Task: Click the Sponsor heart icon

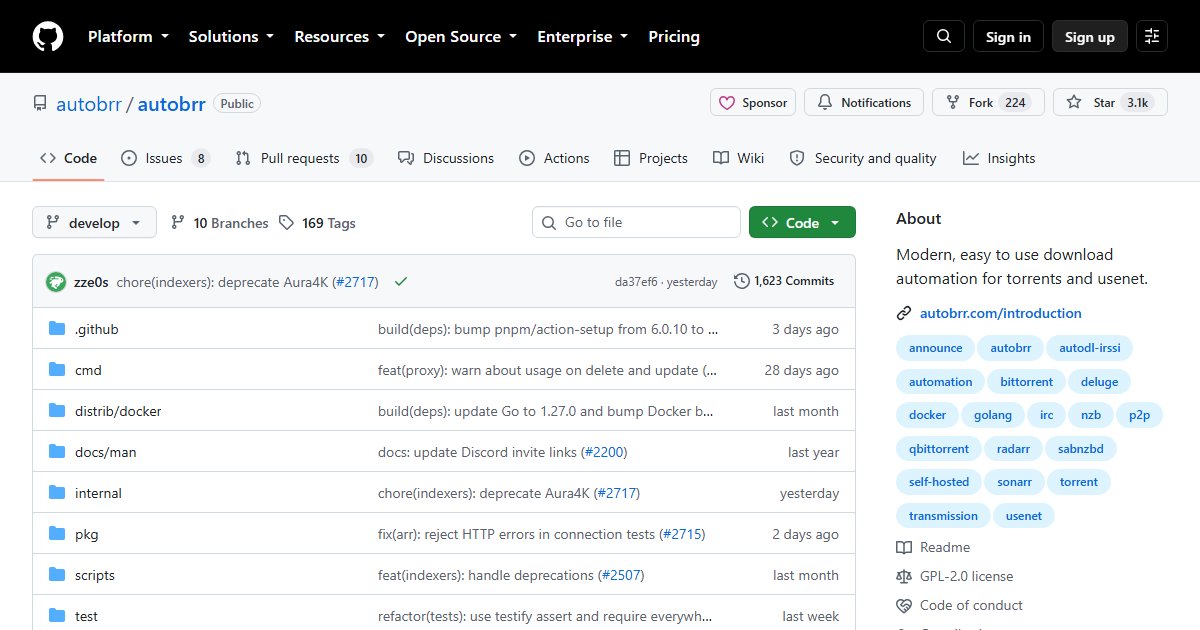Action: pyautogui.click(x=726, y=103)
